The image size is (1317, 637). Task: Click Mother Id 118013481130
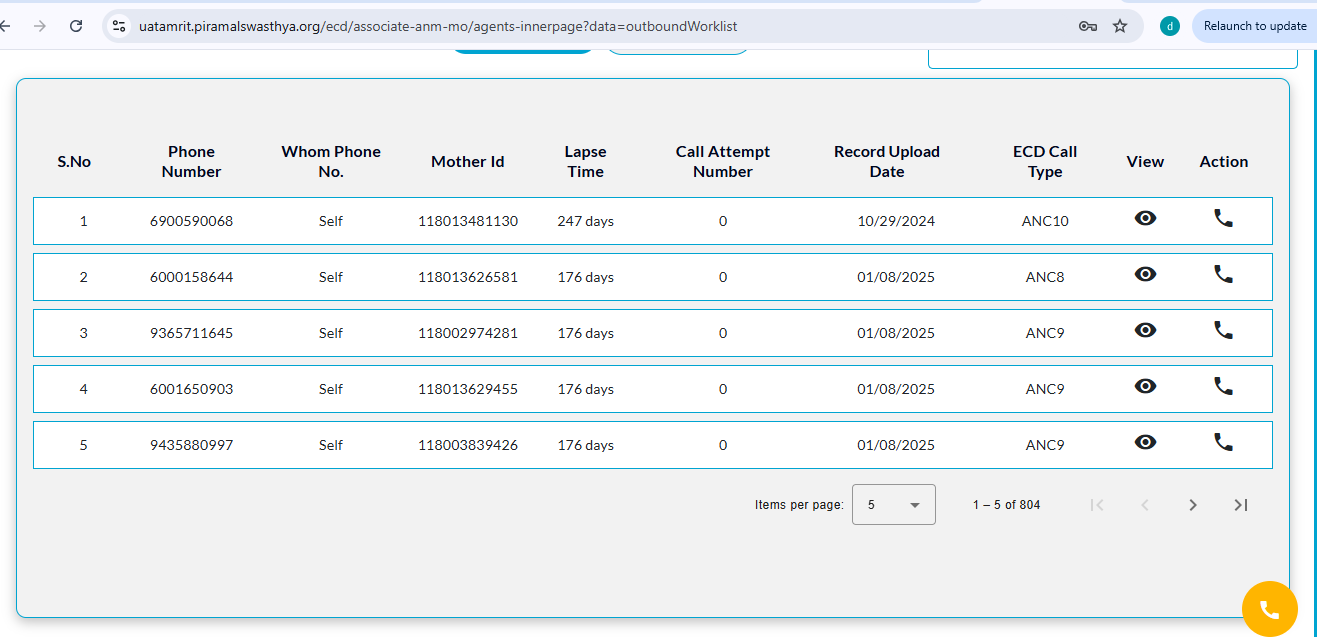(468, 221)
